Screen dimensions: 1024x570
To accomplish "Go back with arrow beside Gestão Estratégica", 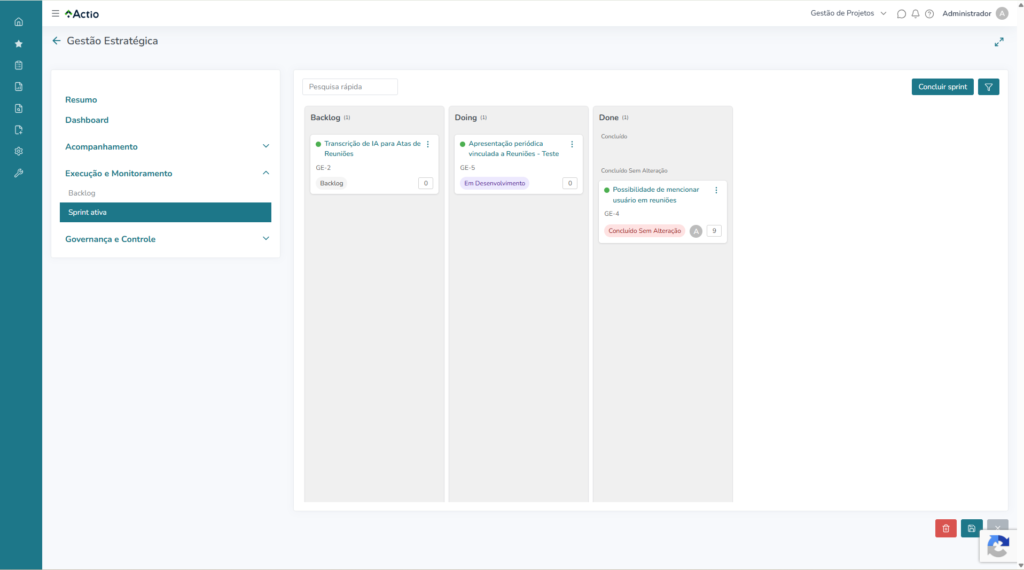I will (x=56, y=40).
